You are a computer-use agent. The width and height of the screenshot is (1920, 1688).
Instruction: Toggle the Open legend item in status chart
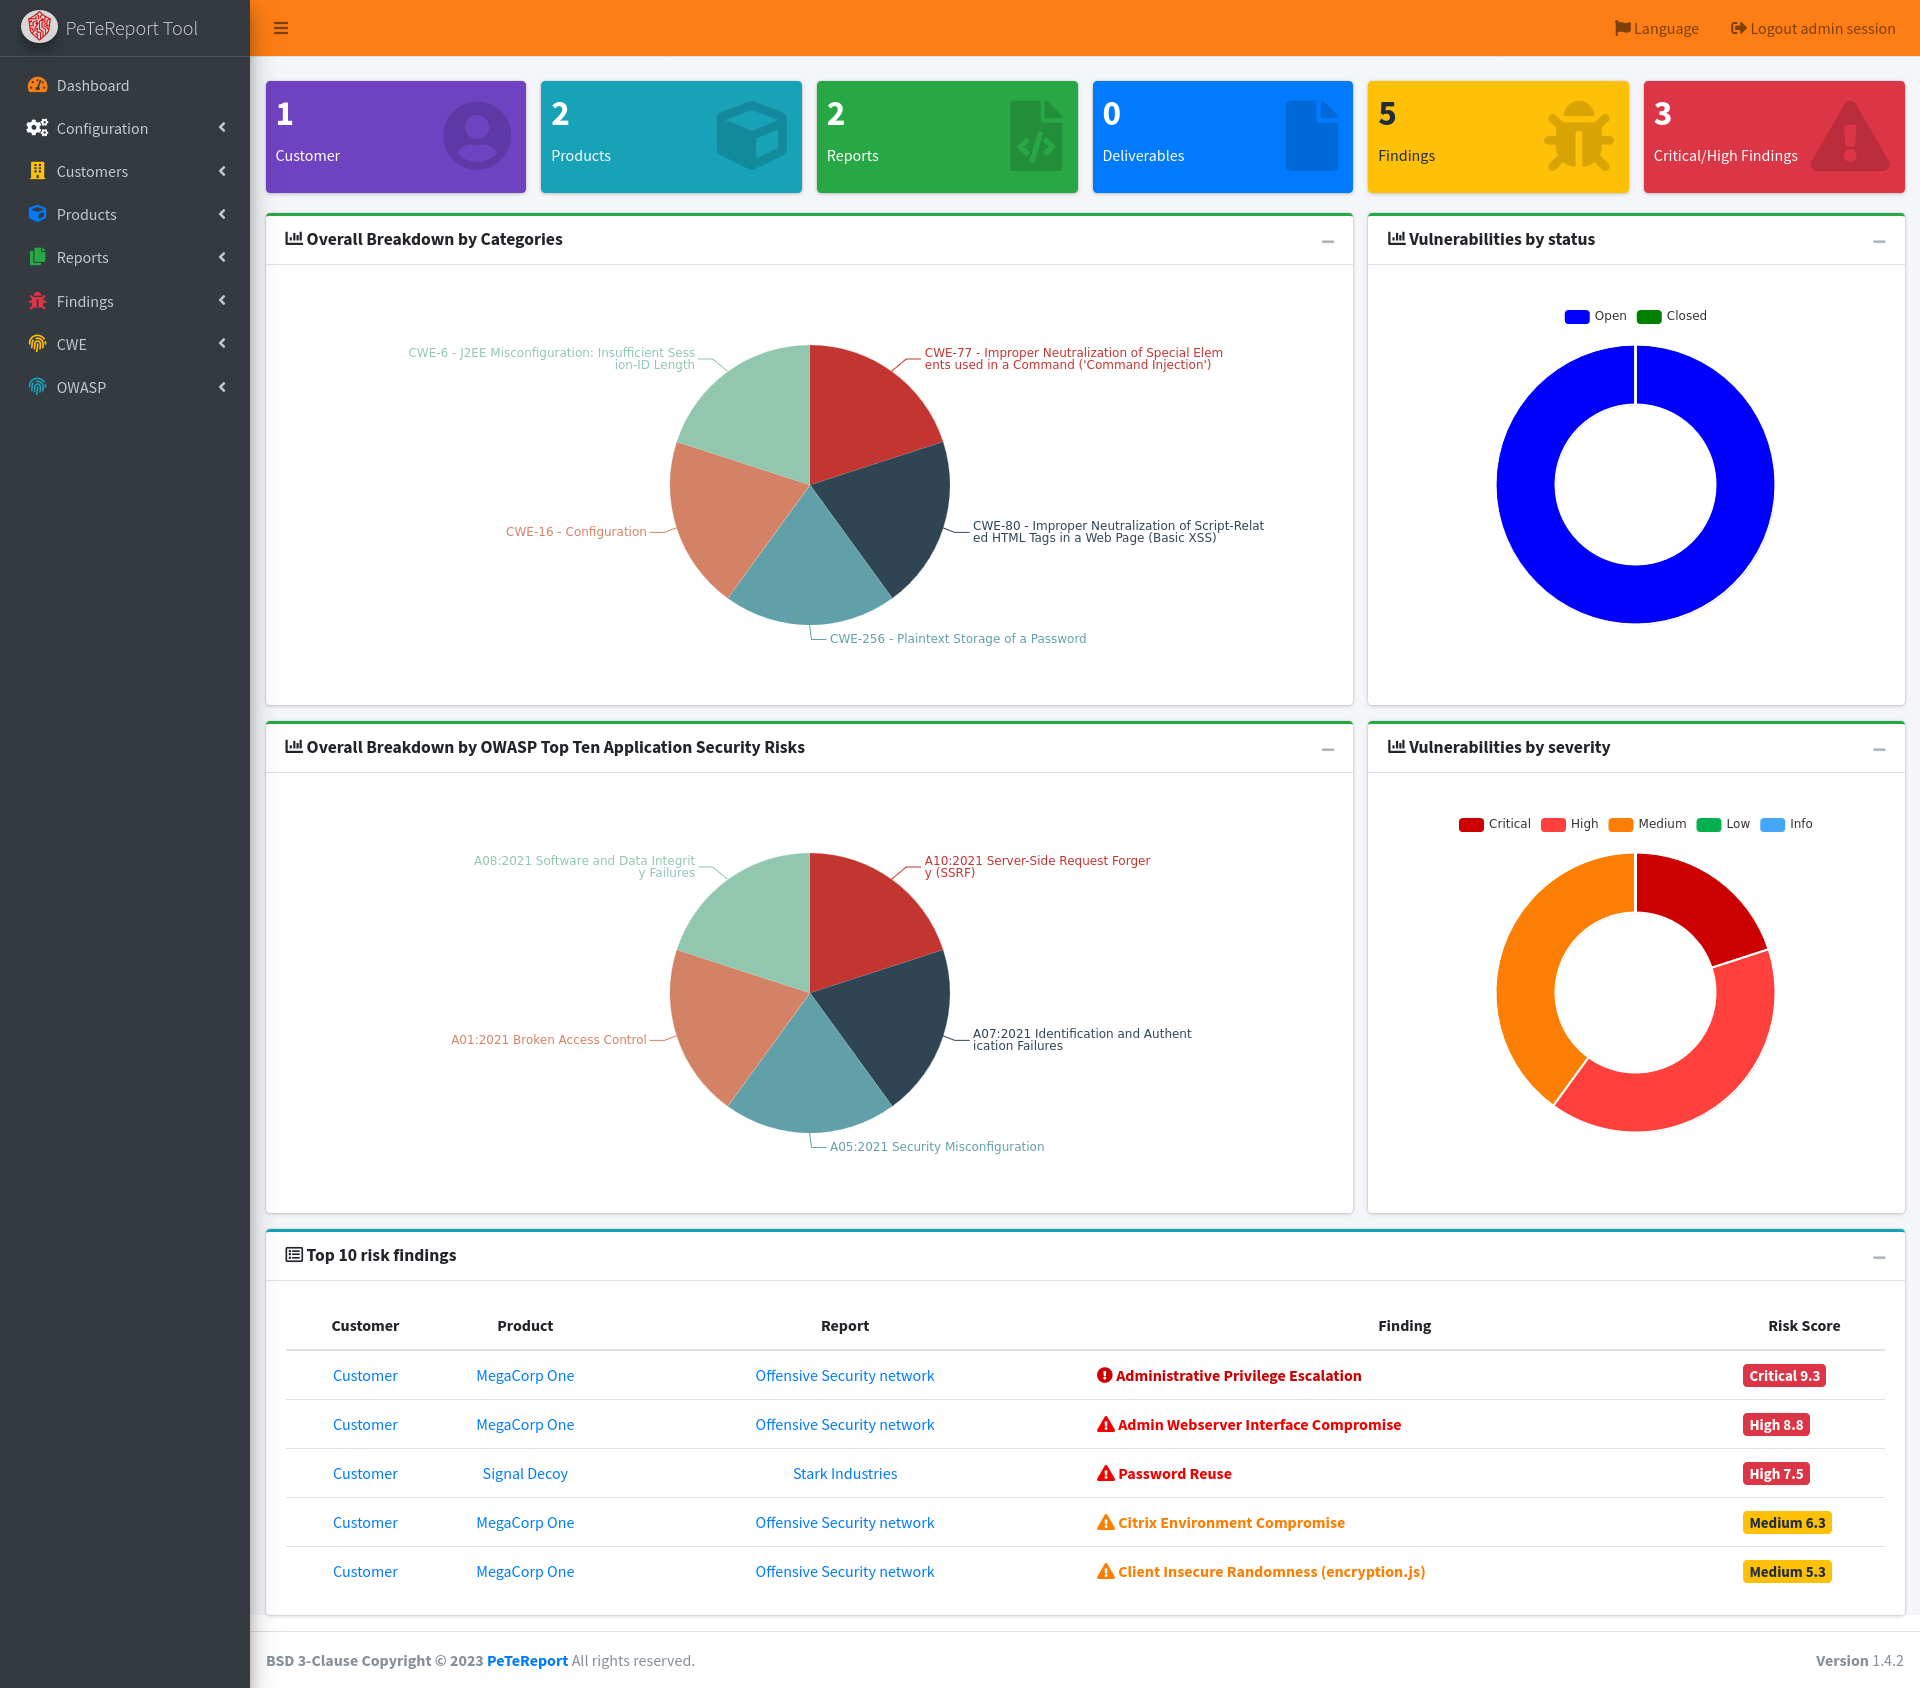1595,316
